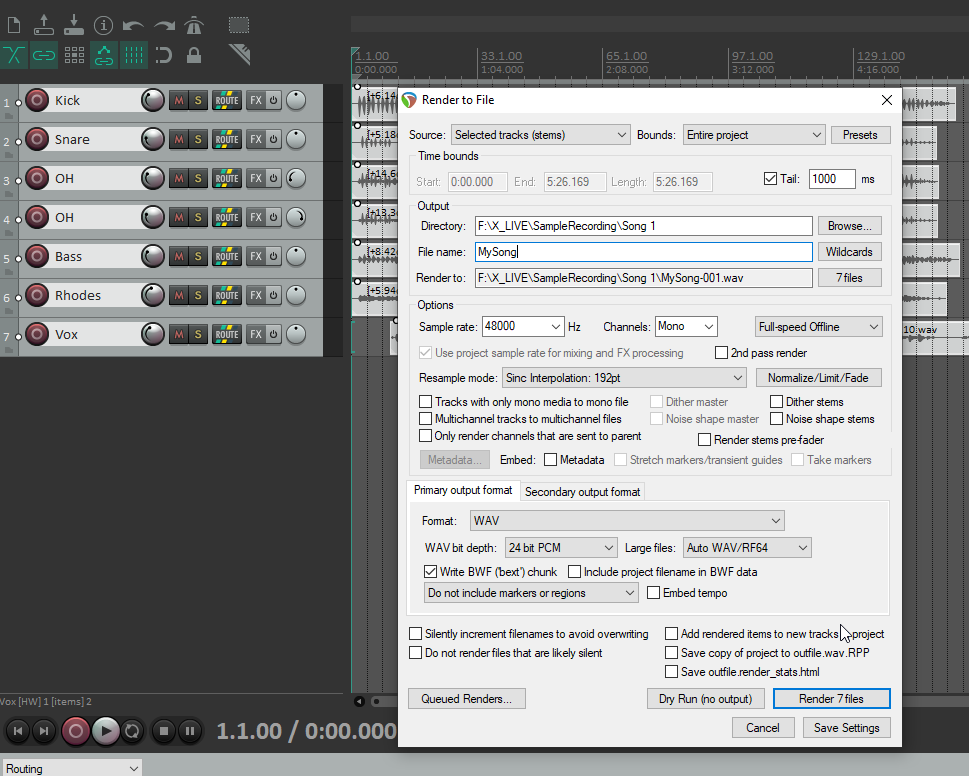
Task: Enable 2nd pass render checkbox
Action: click(x=721, y=353)
